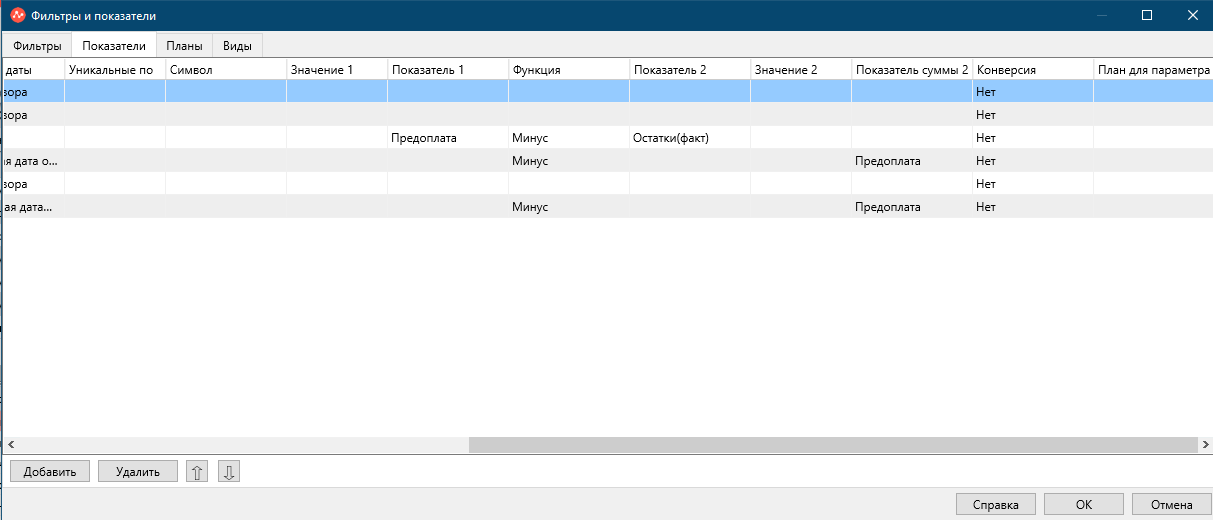Open the Виды tab
The height and width of the screenshot is (520, 1213).
[237, 45]
